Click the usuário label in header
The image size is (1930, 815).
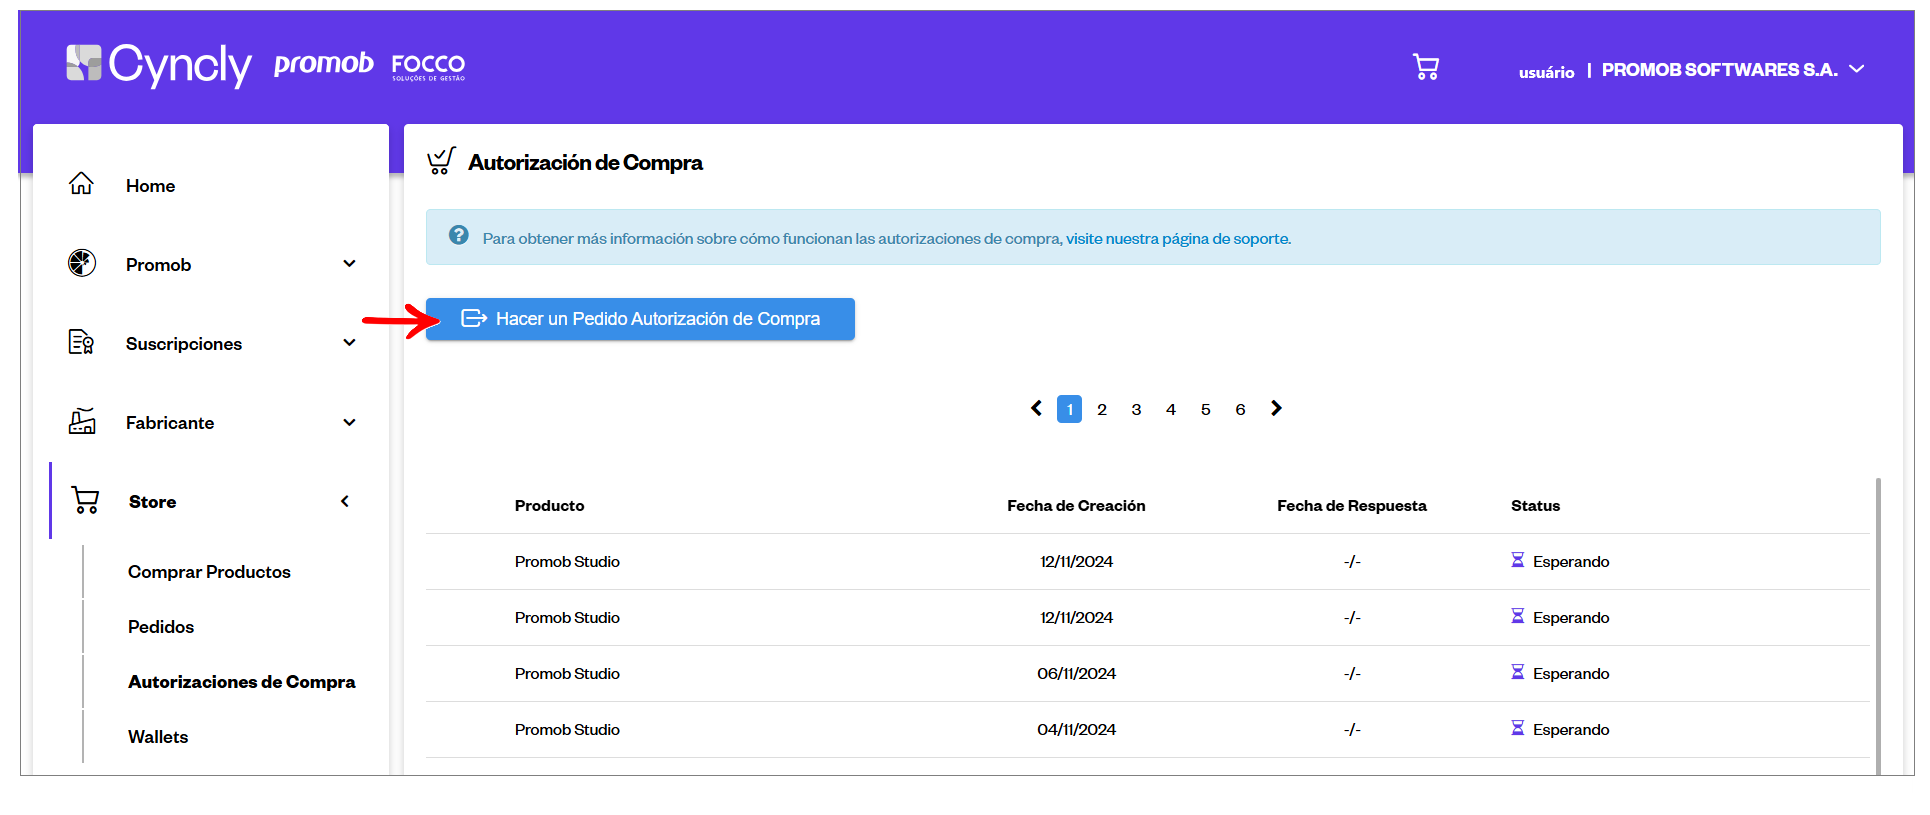tap(1546, 72)
